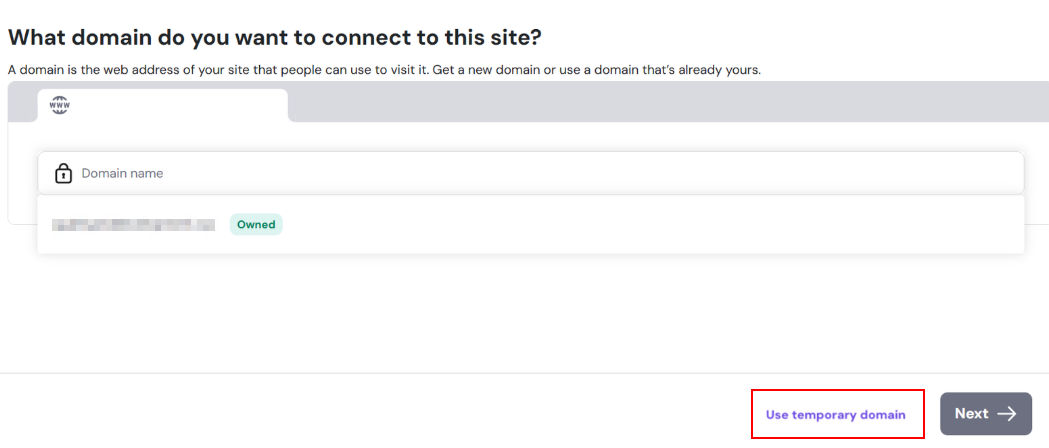
Task: Click the www globe icon
Action: [60, 105]
